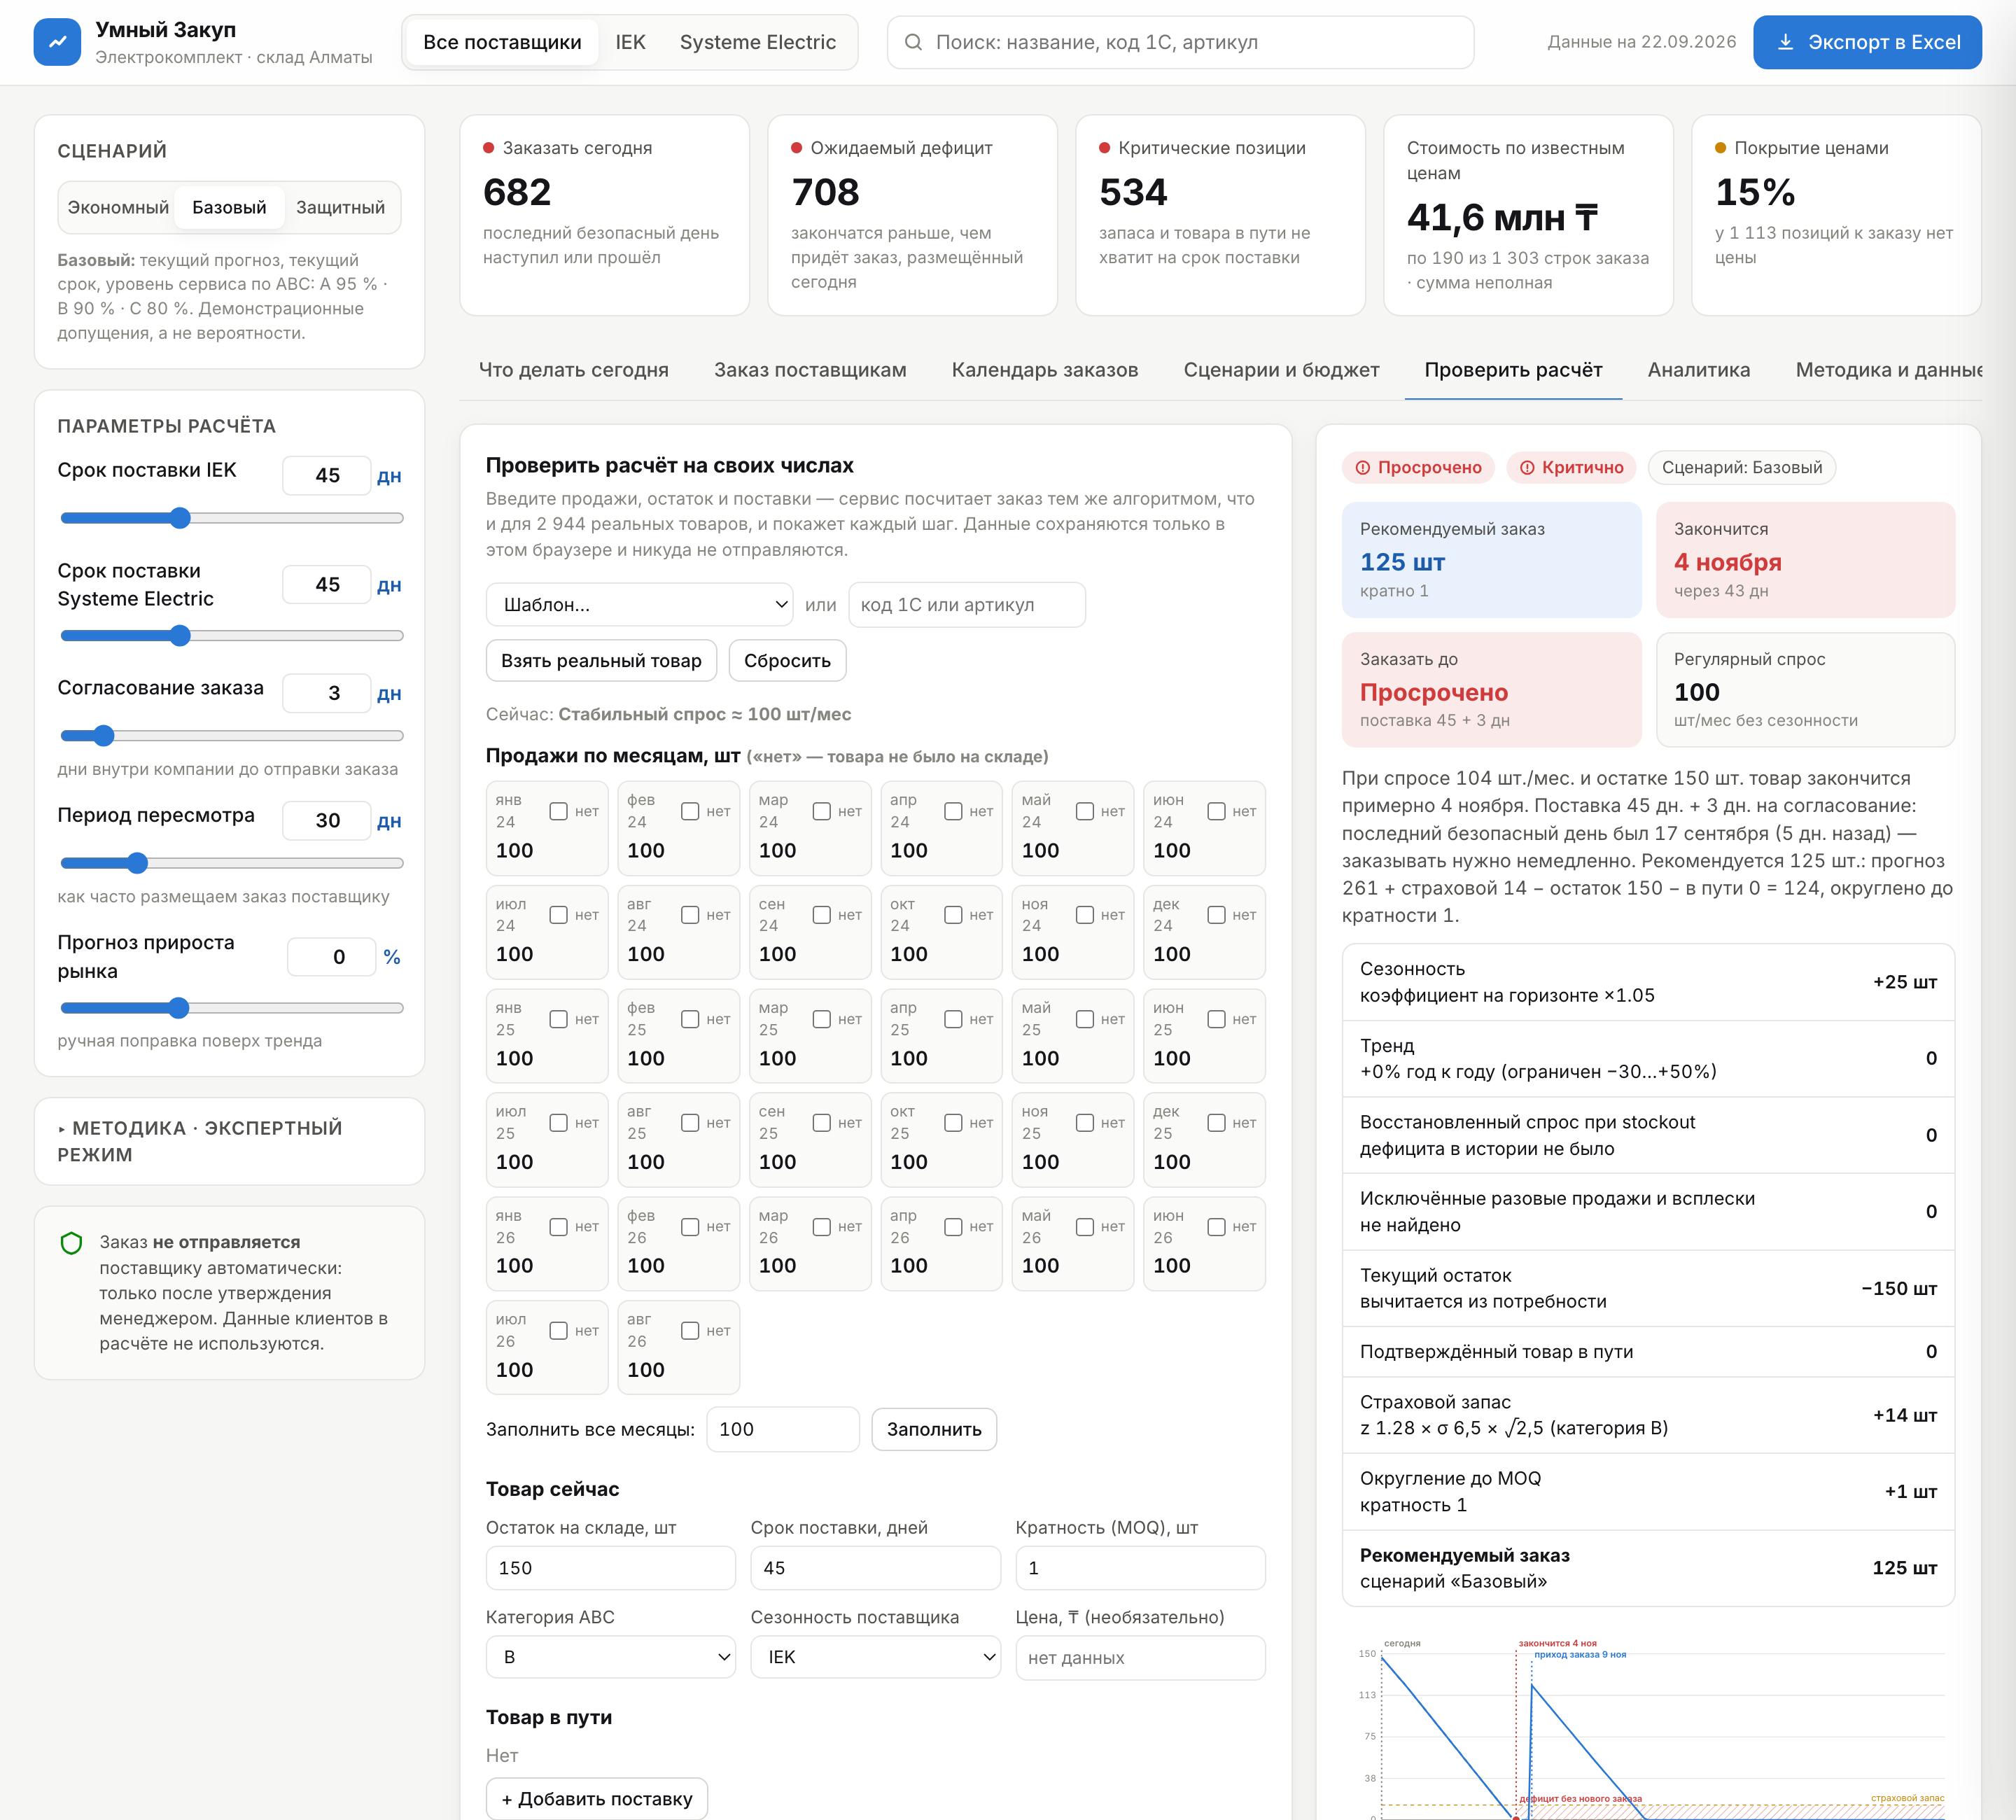Click the search magnifier icon
2016x1820 pixels.
point(913,42)
